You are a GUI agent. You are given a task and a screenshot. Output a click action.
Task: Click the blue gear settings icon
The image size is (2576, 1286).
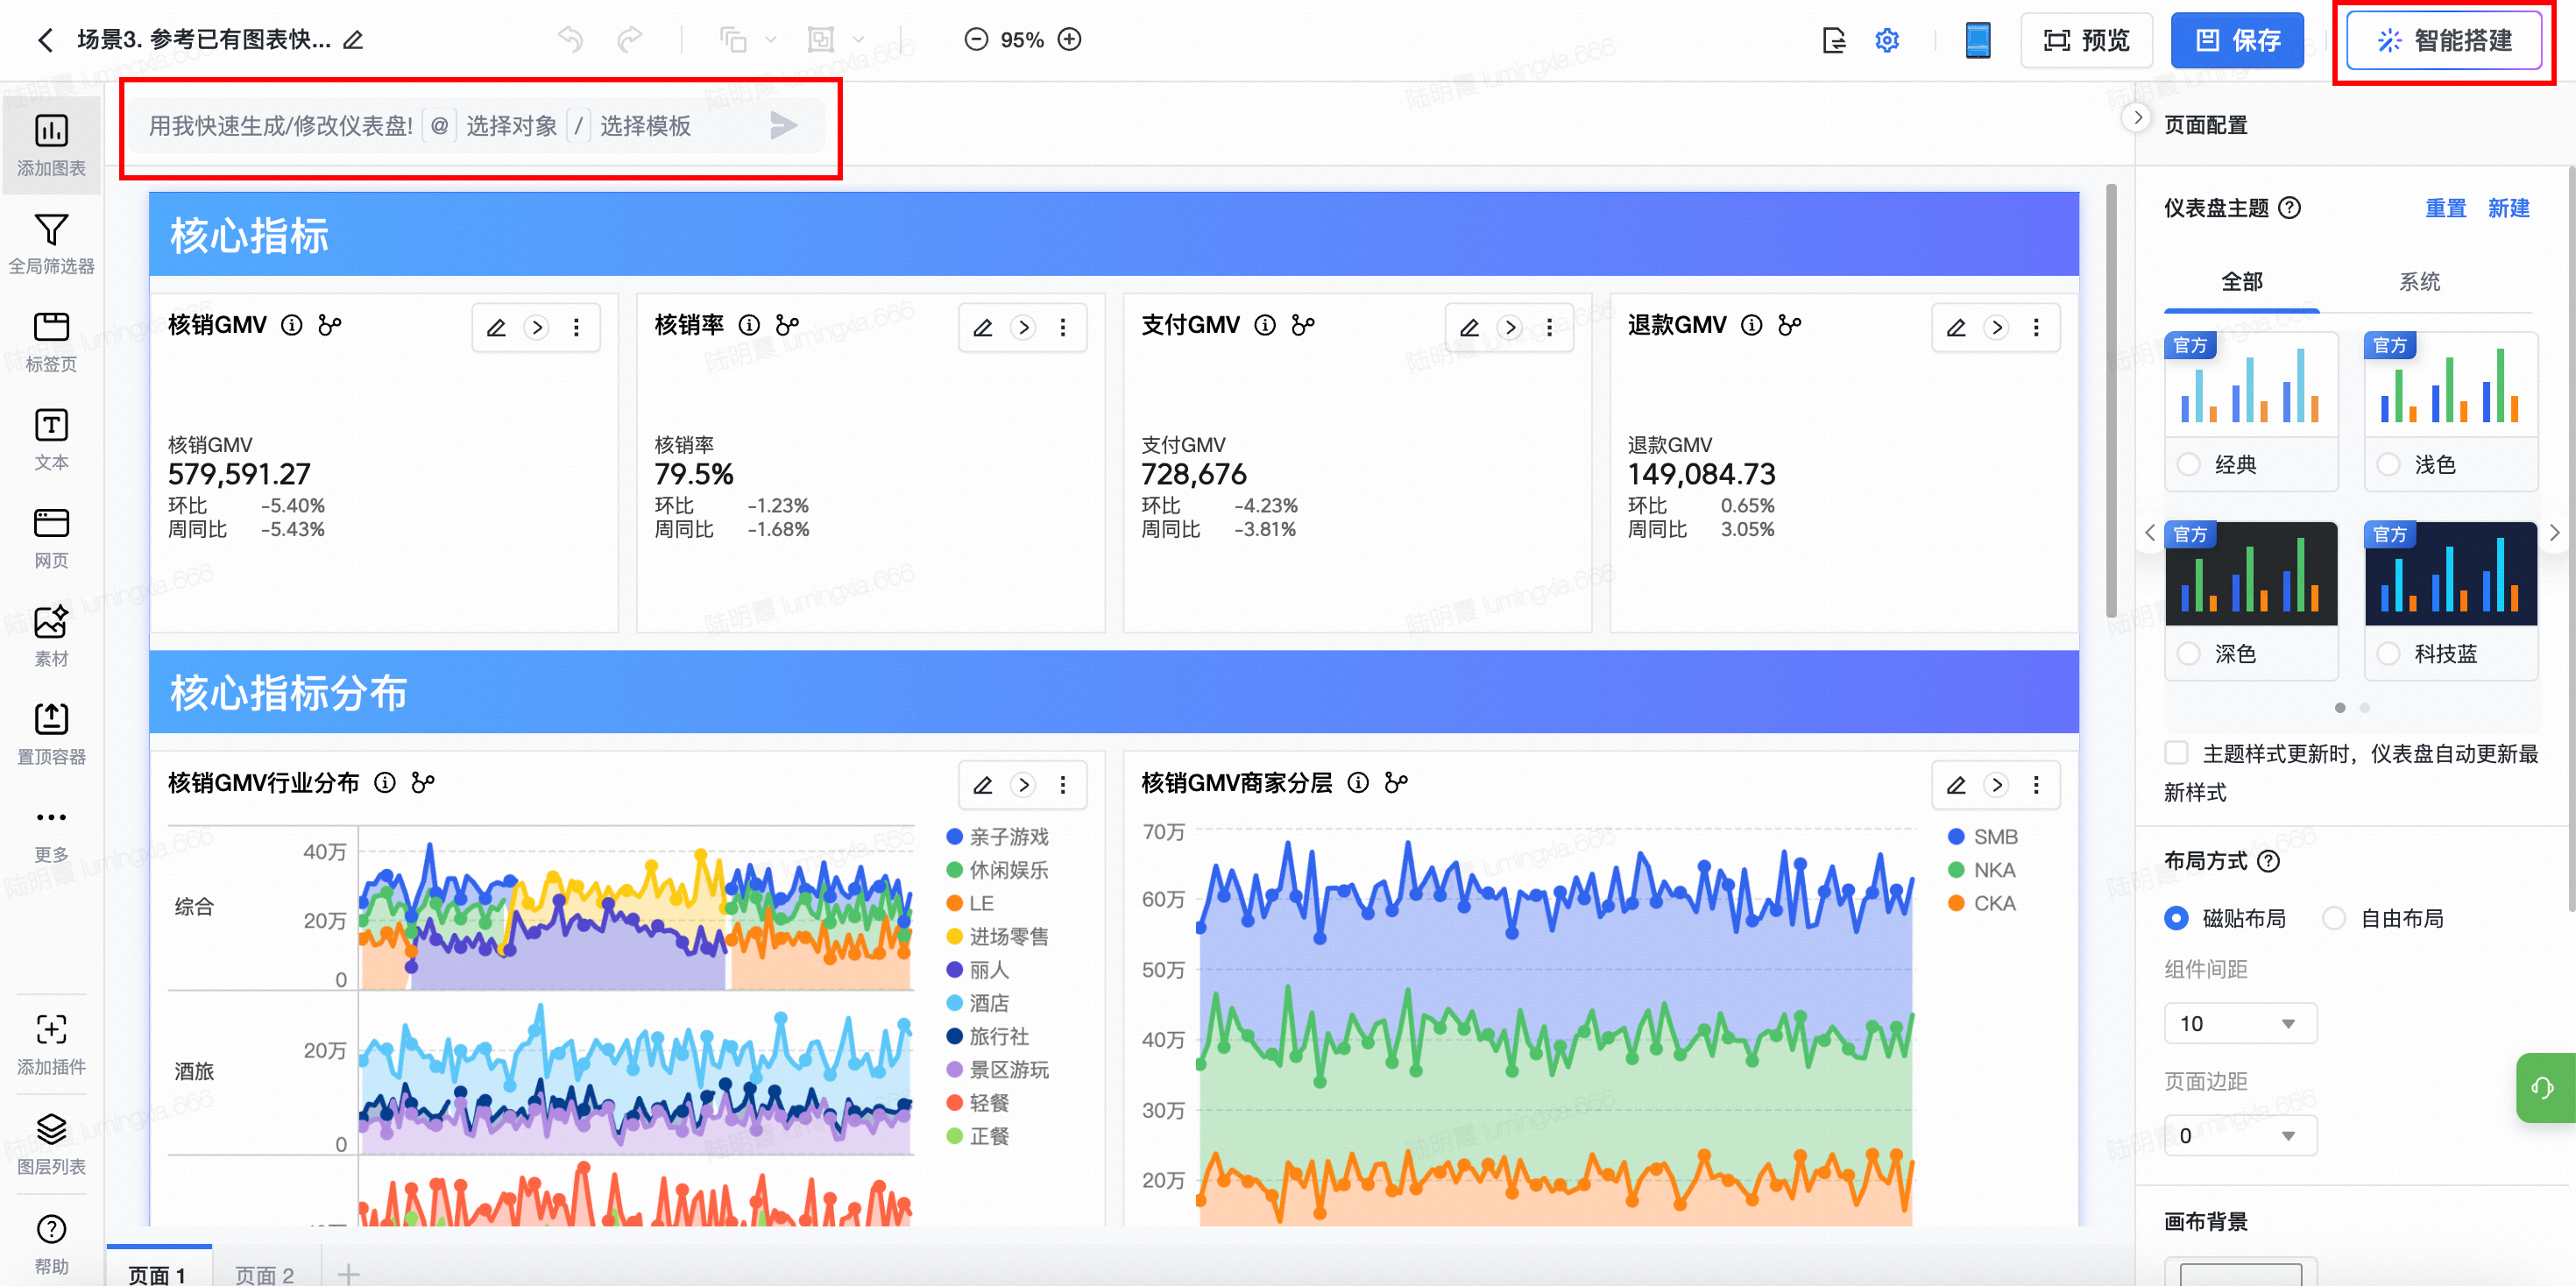1886,41
